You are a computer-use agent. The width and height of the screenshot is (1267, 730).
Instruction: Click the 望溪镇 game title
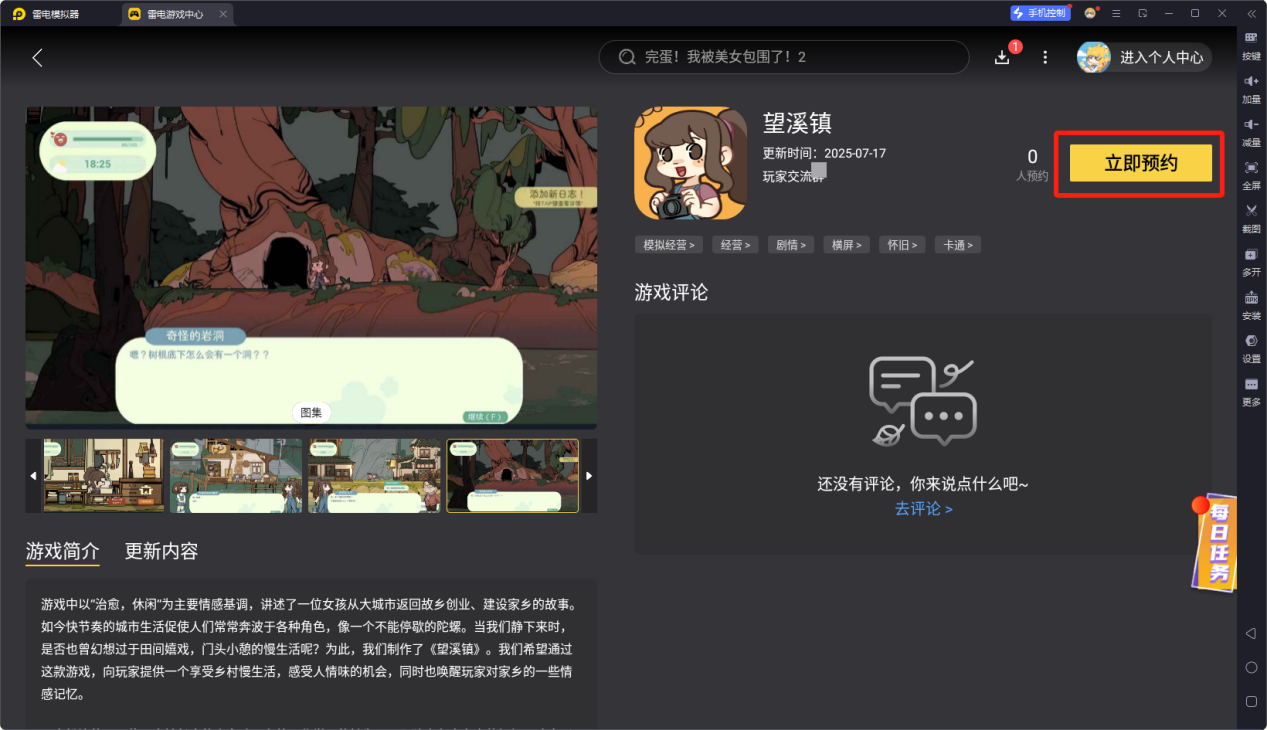(797, 123)
